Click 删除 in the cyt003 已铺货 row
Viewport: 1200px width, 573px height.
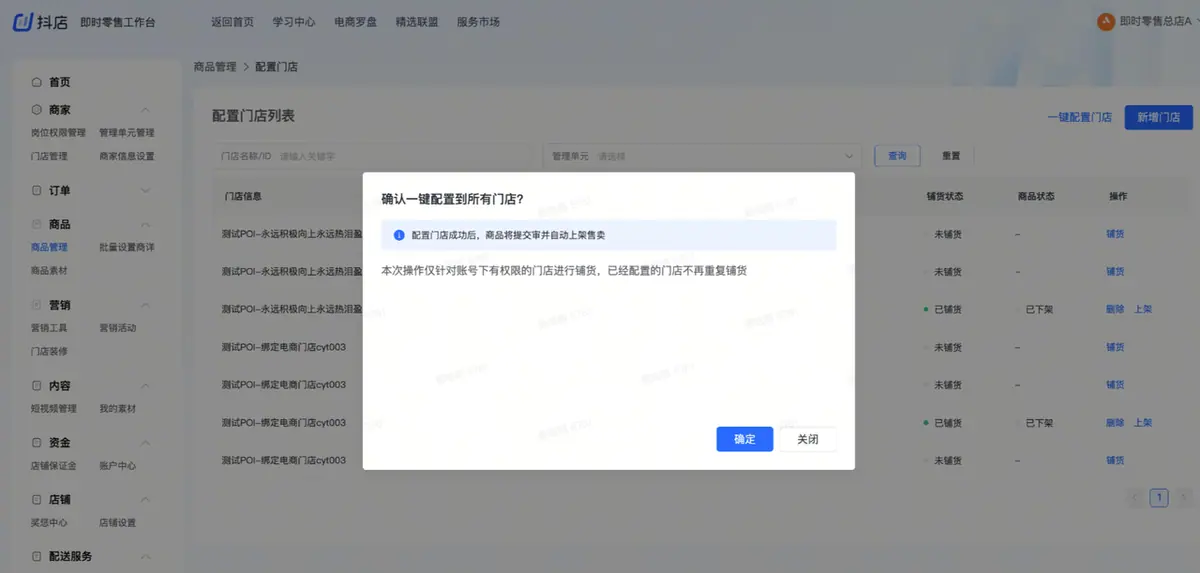(x=1115, y=423)
